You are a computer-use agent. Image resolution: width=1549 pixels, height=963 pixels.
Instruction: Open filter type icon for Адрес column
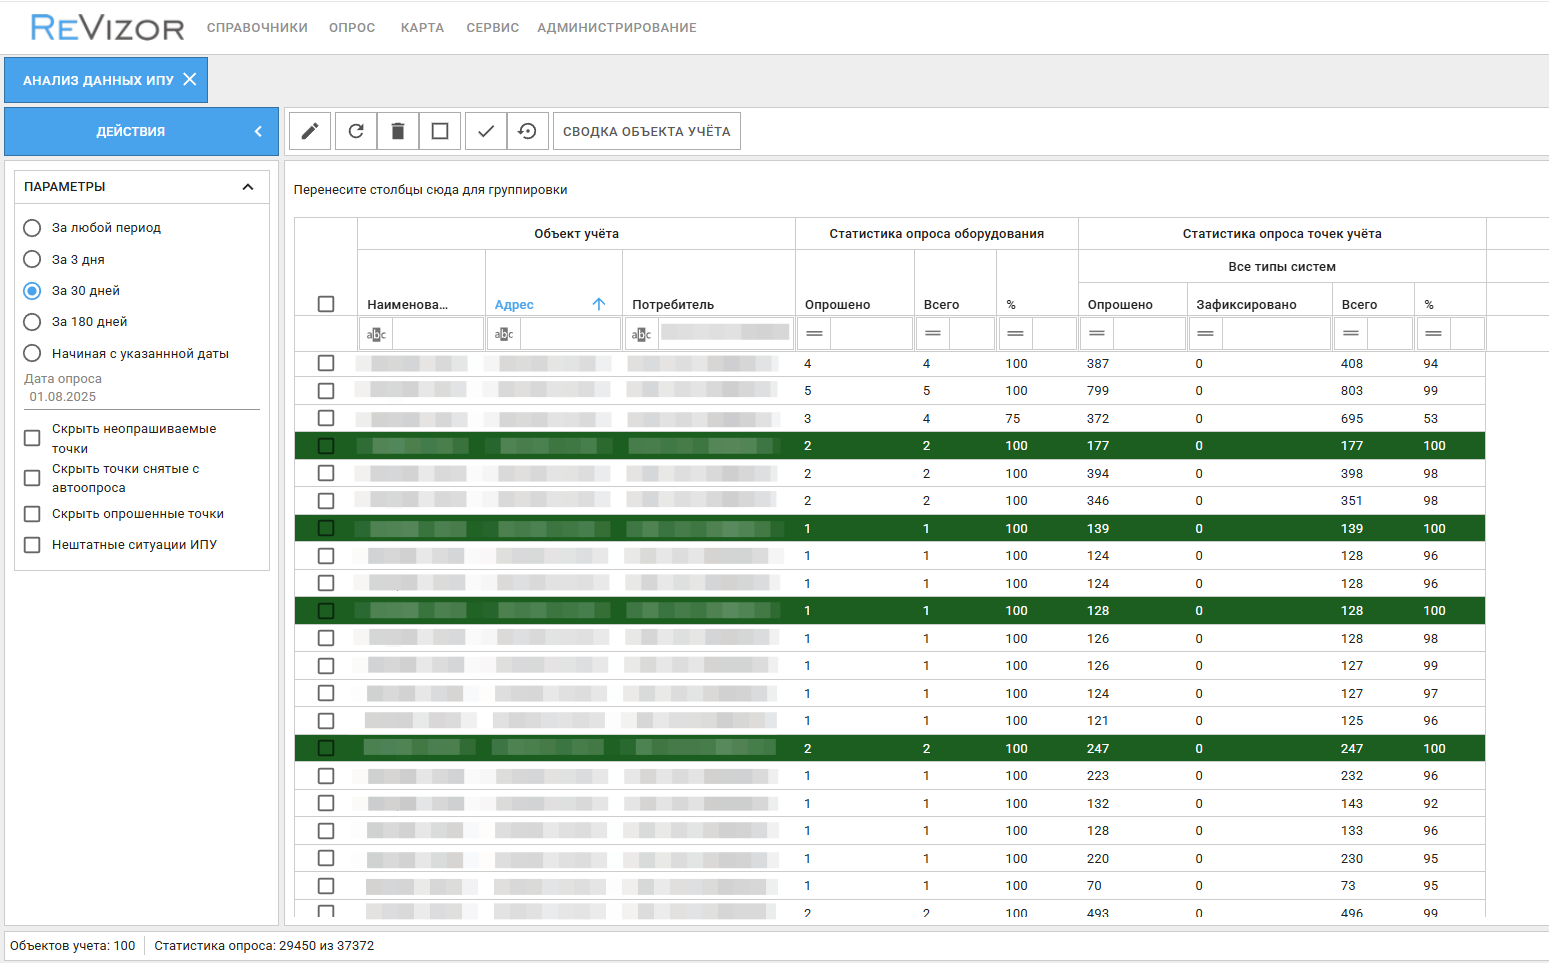(x=504, y=334)
